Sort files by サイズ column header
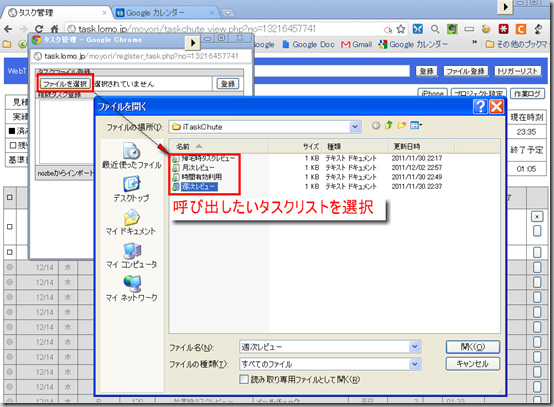This screenshot has height=407, width=554. [295, 146]
